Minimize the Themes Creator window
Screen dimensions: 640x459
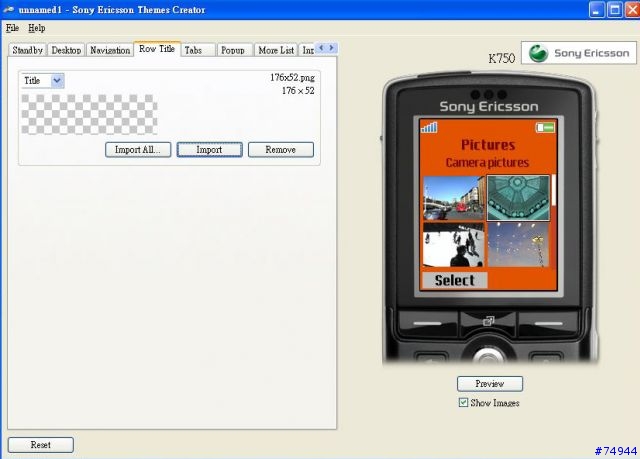(596, 9)
